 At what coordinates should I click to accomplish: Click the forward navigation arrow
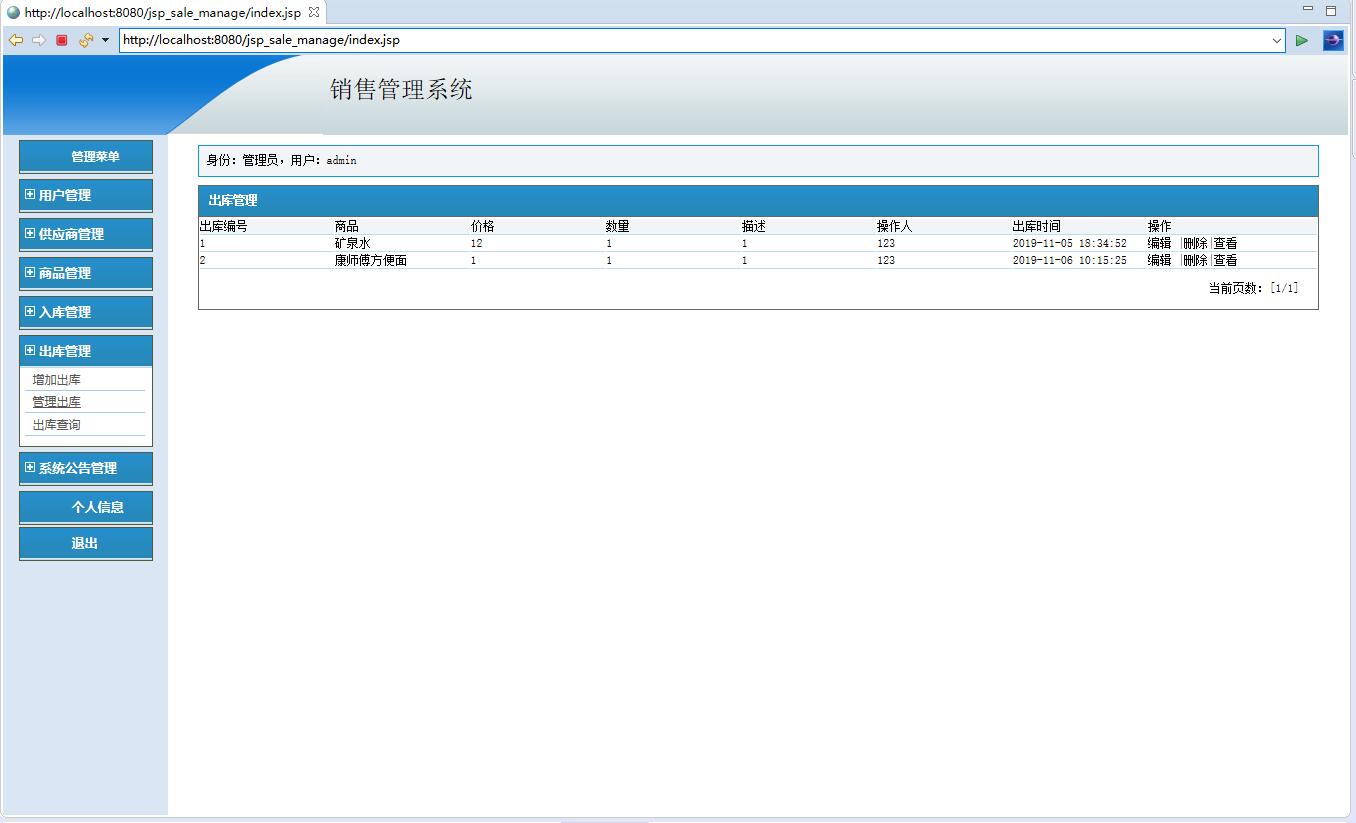[37, 40]
